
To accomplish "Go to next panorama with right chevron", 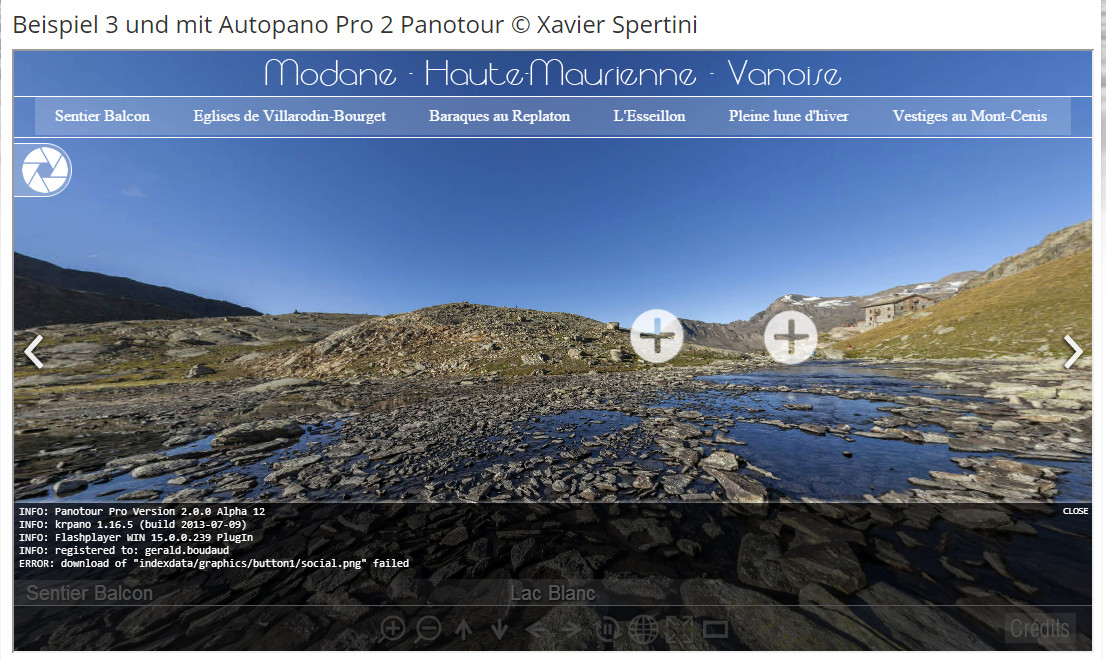I will (x=1072, y=351).
